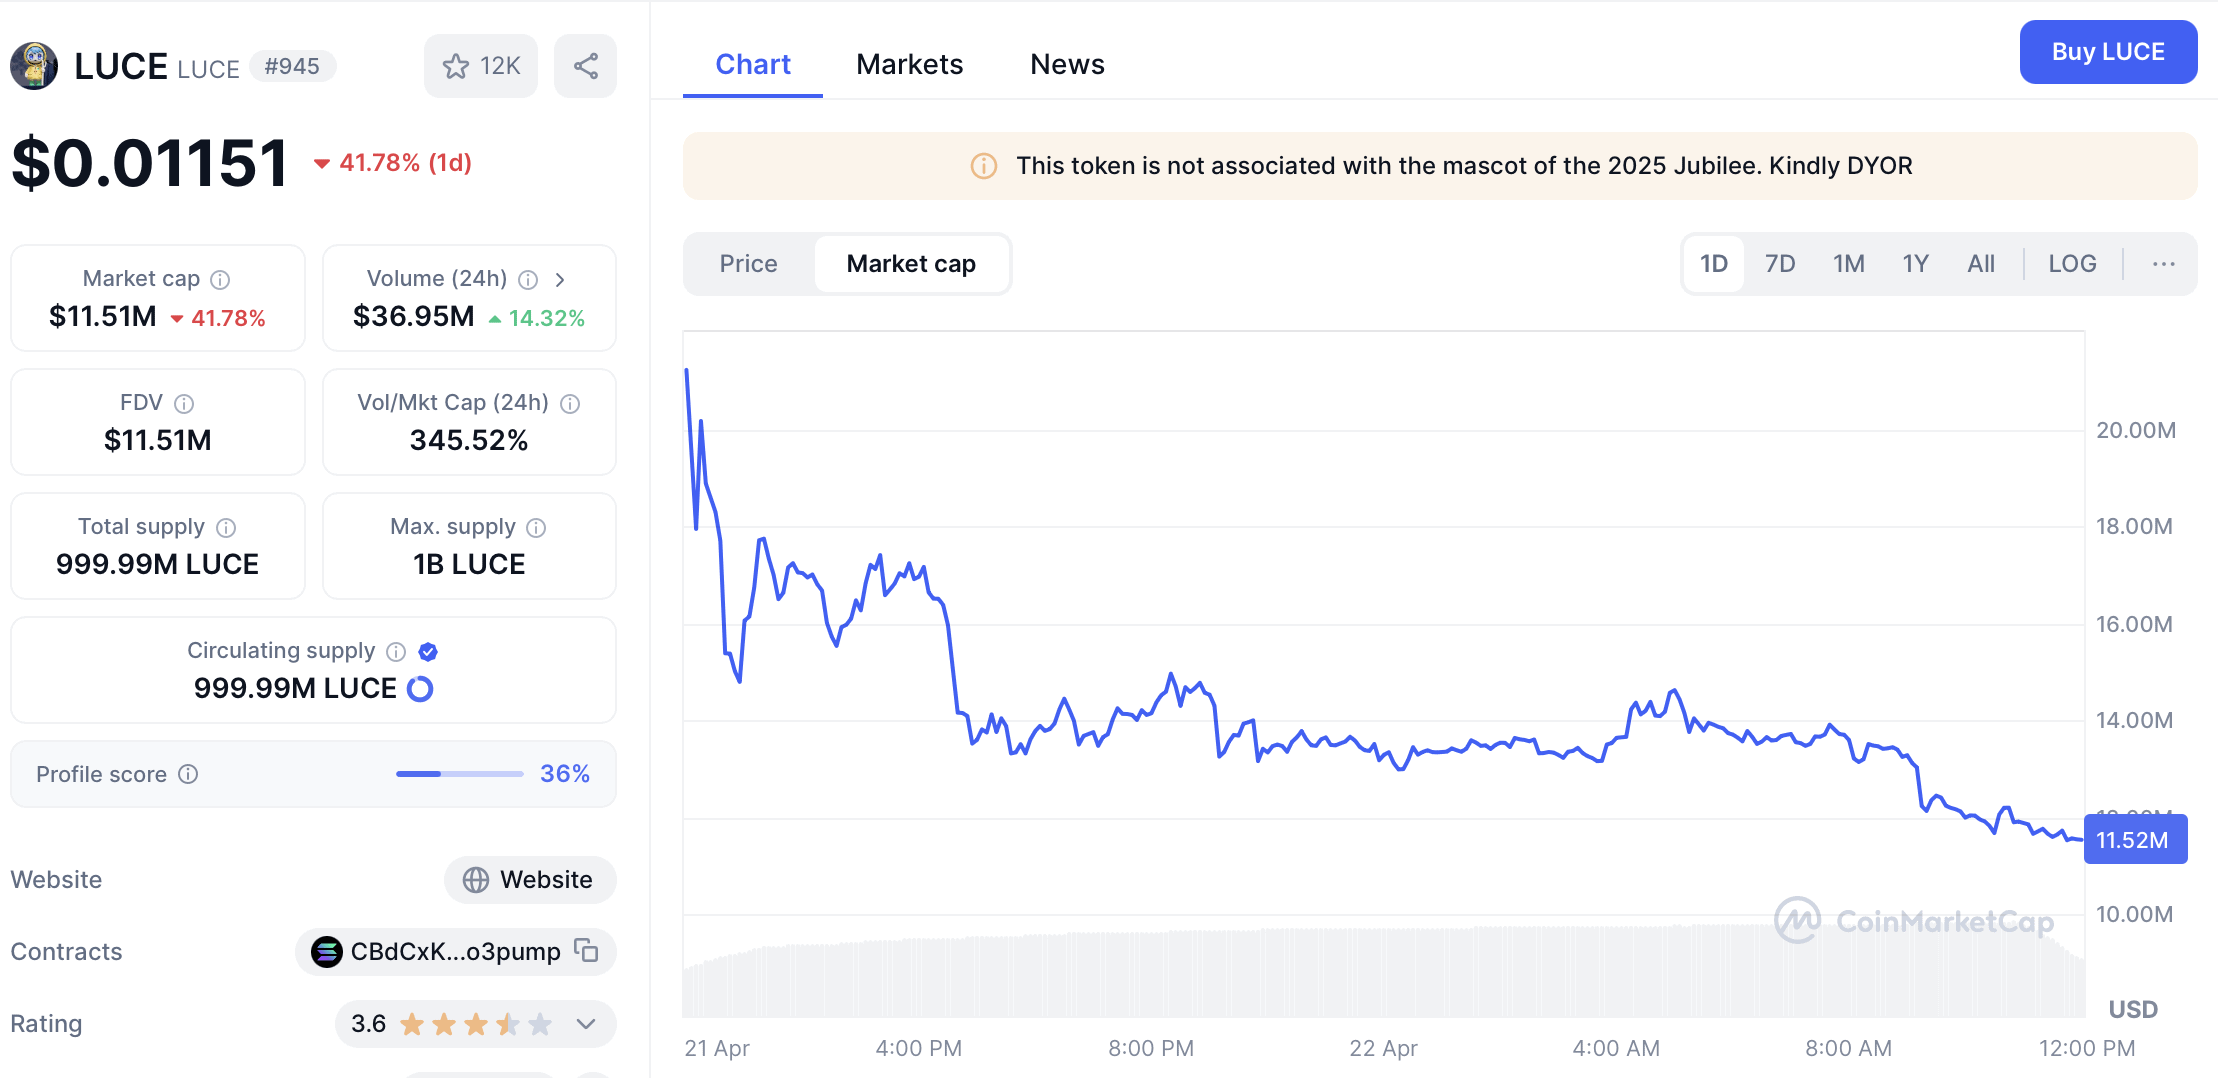
Task: Click the 1B LUCE max supply value
Action: click(469, 565)
